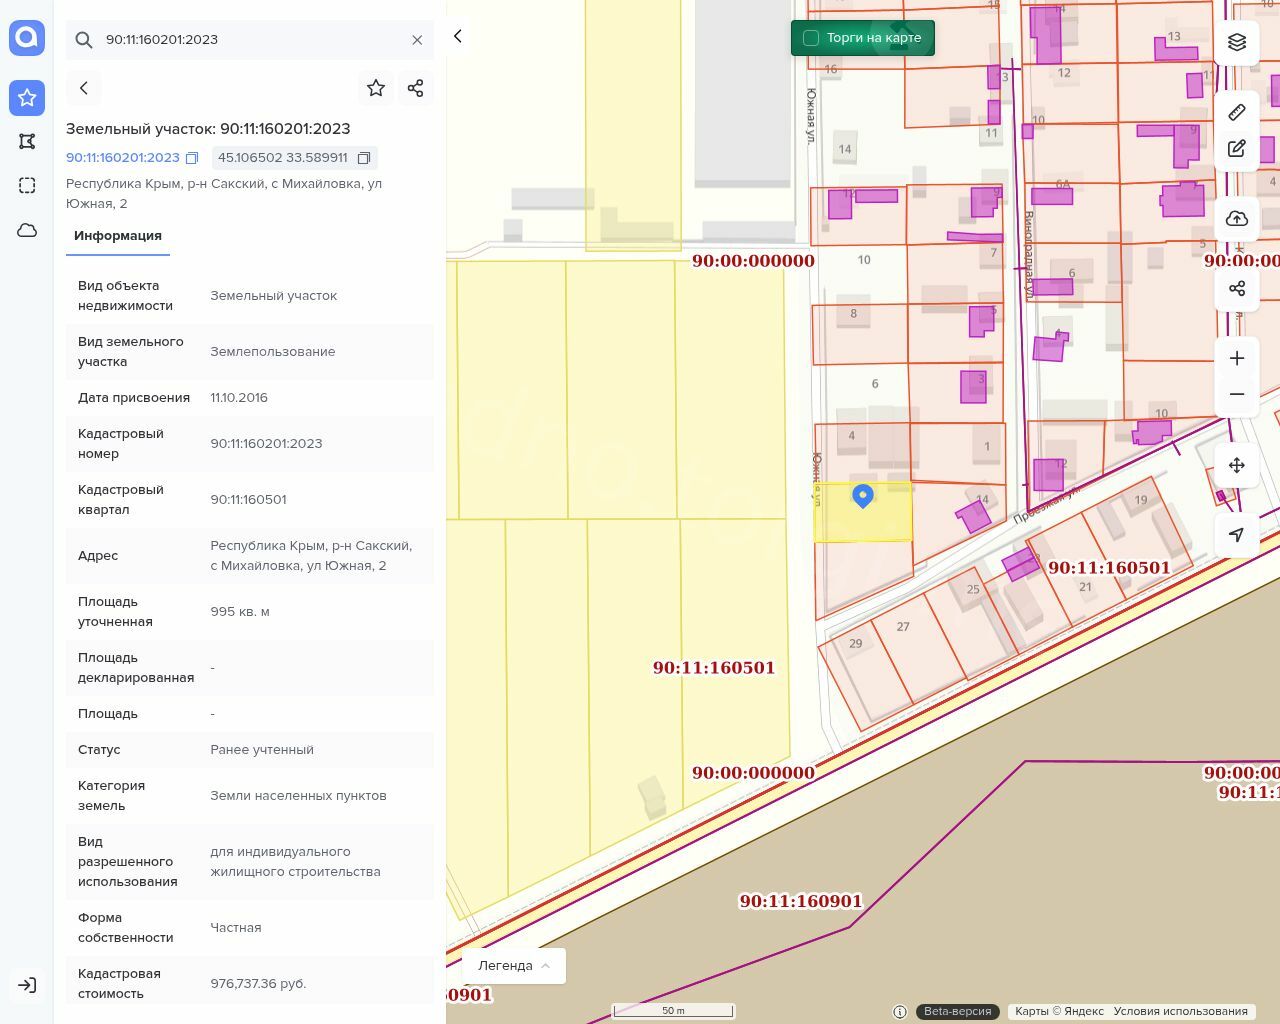Open the login icon in sidebar
The width and height of the screenshot is (1280, 1024).
pos(27,985)
